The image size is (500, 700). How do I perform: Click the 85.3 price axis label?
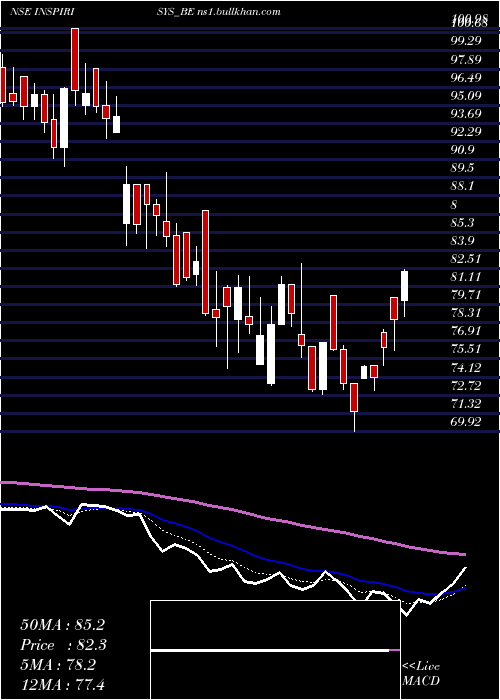(x=463, y=223)
